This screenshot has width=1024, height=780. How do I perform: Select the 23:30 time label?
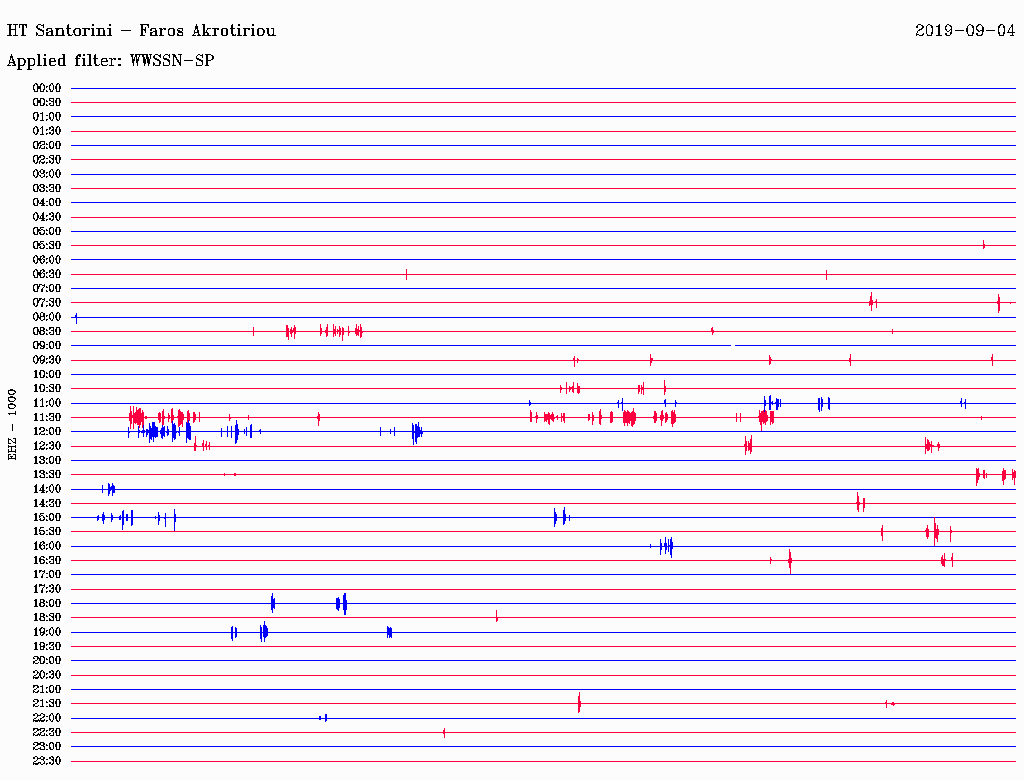tap(47, 760)
